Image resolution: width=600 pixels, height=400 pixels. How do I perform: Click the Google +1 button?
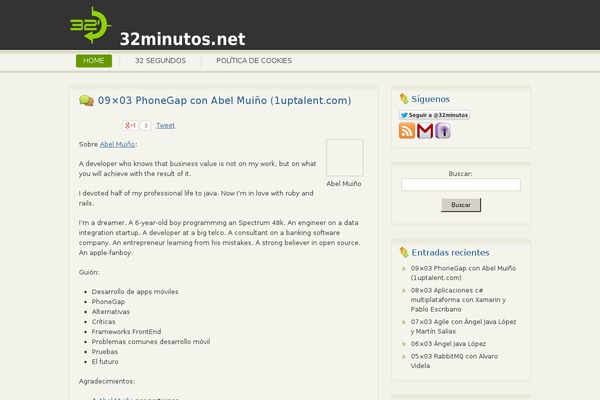pyautogui.click(x=130, y=125)
